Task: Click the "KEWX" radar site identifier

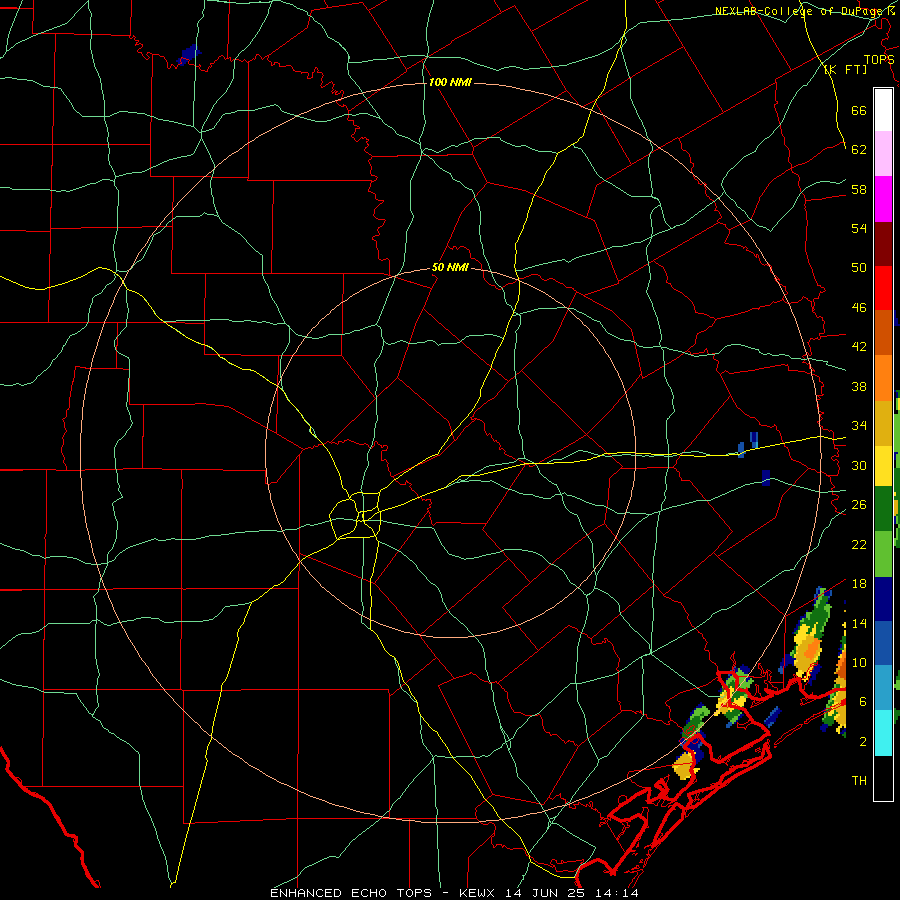Action: click(478, 893)
